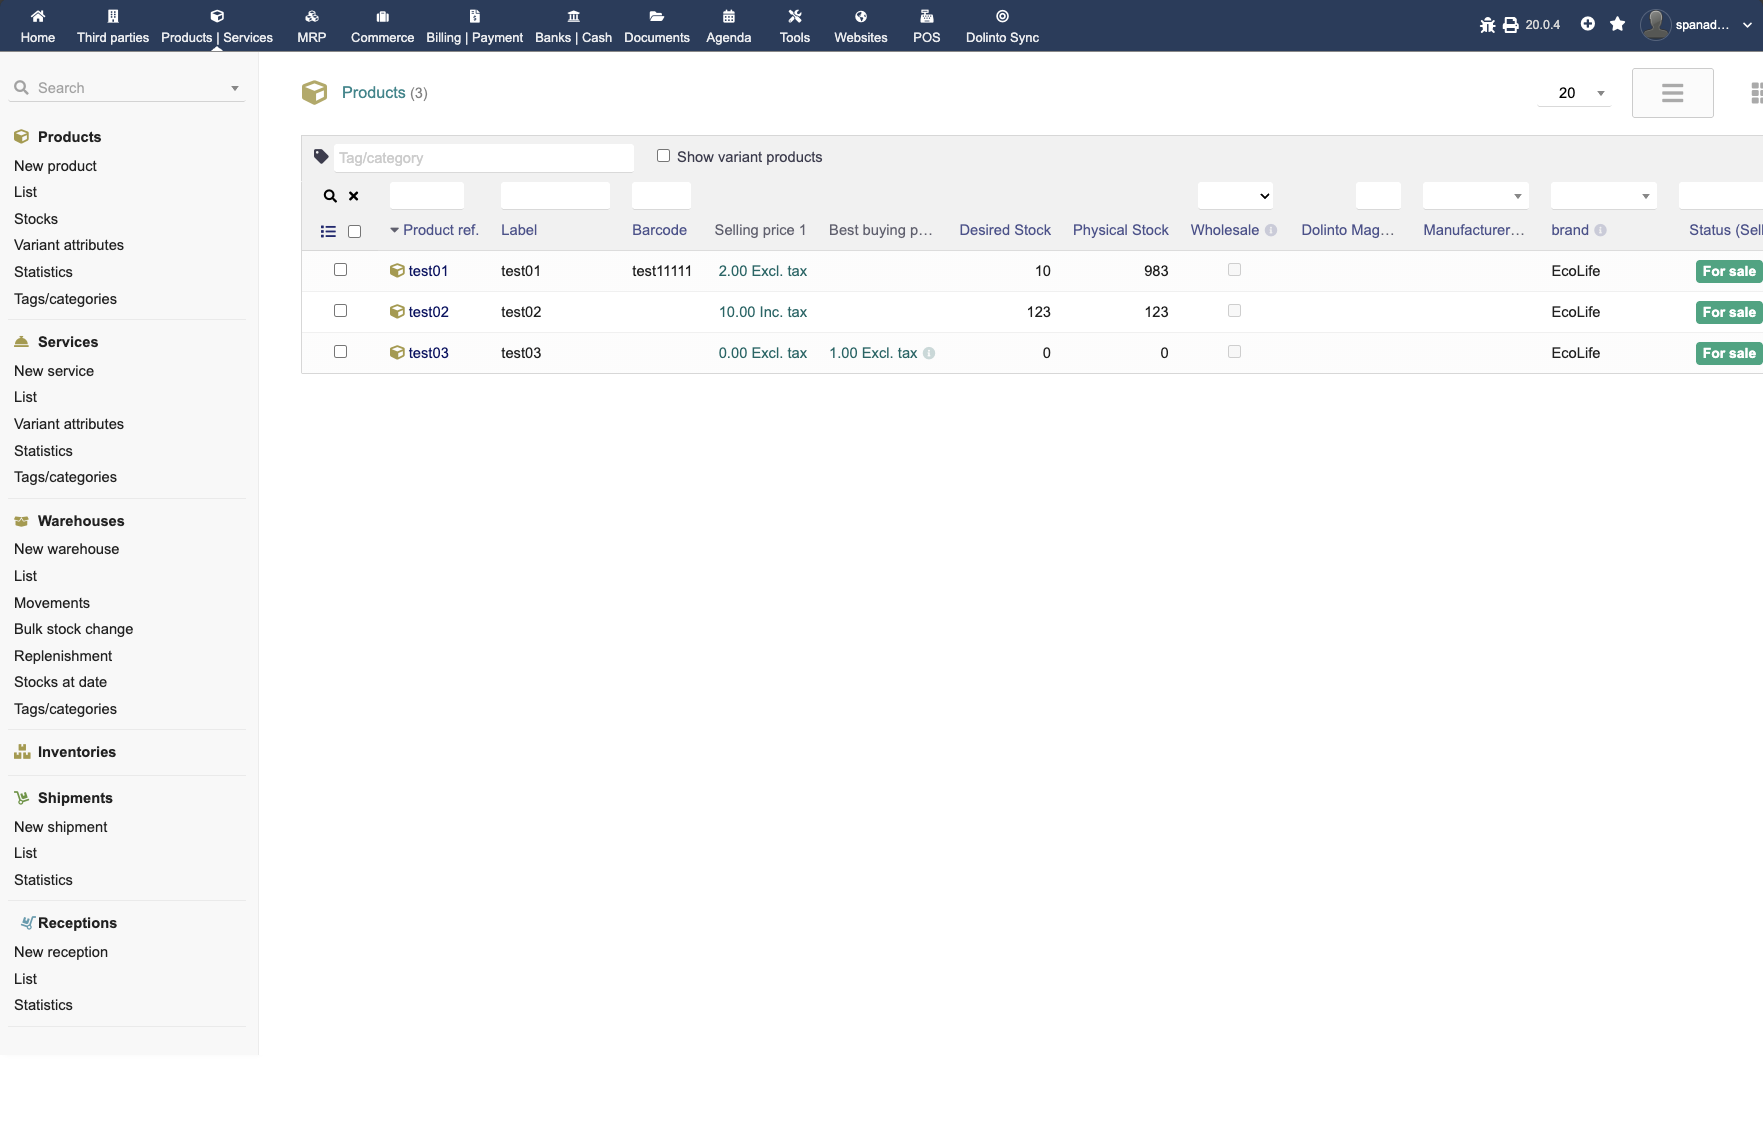Tick the checkbox for test01 row

pyautogui.click(x=340, y=270)
